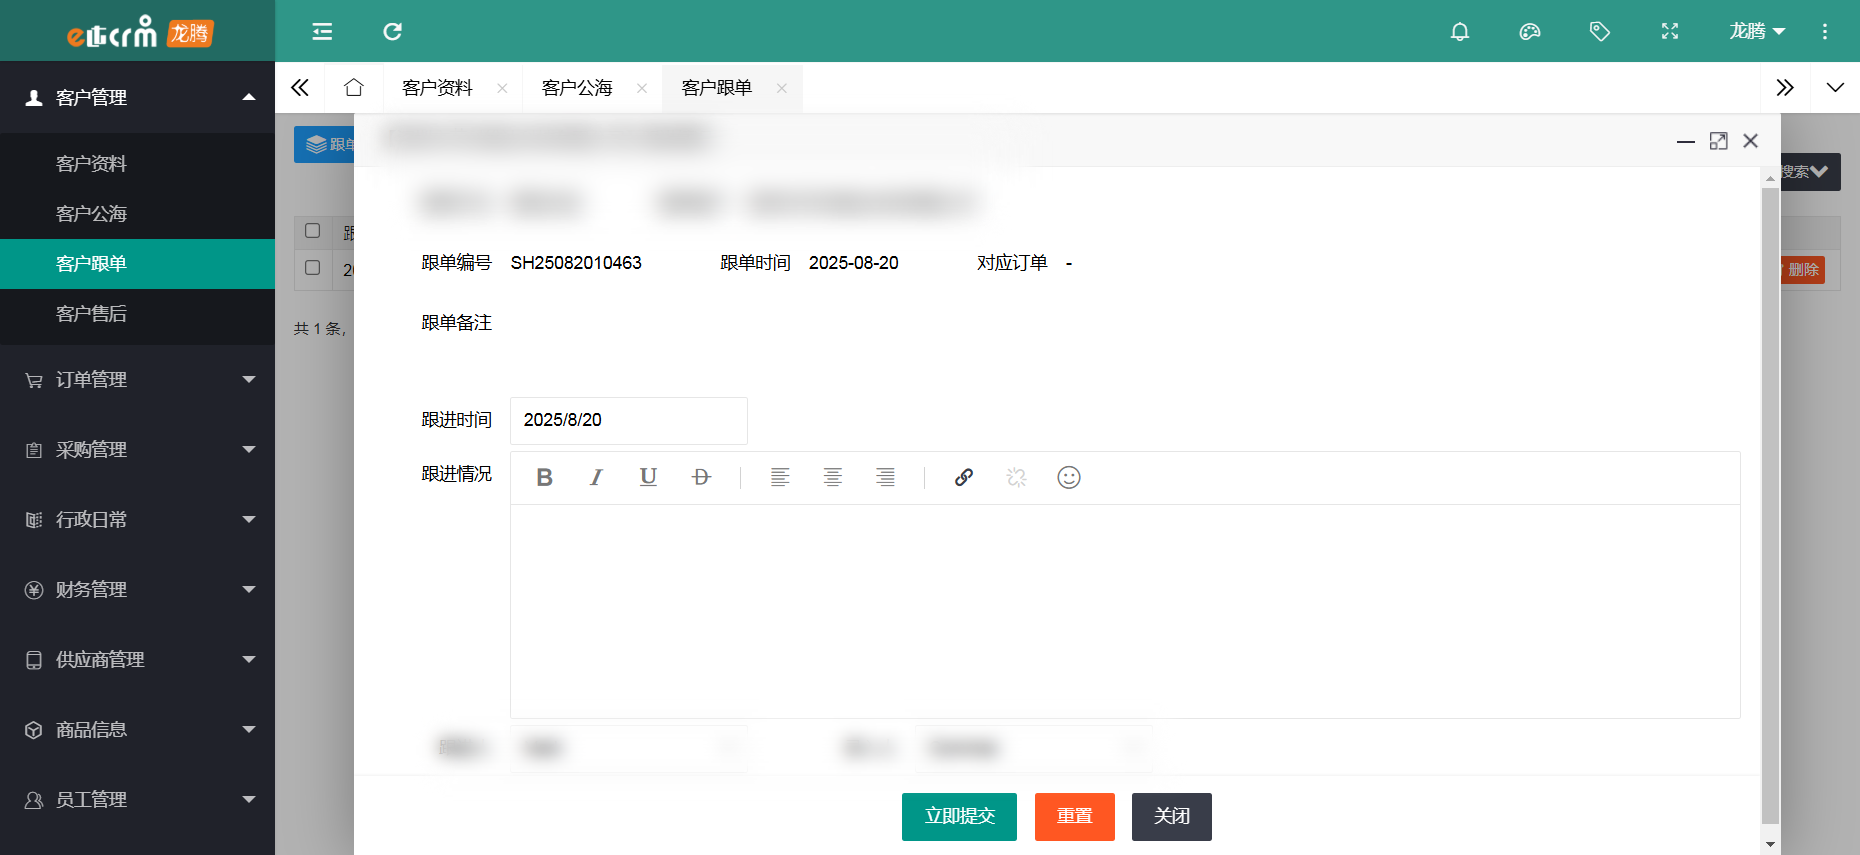
Task: Check the select-all checkbox in the table header
Action: (312, 231)
